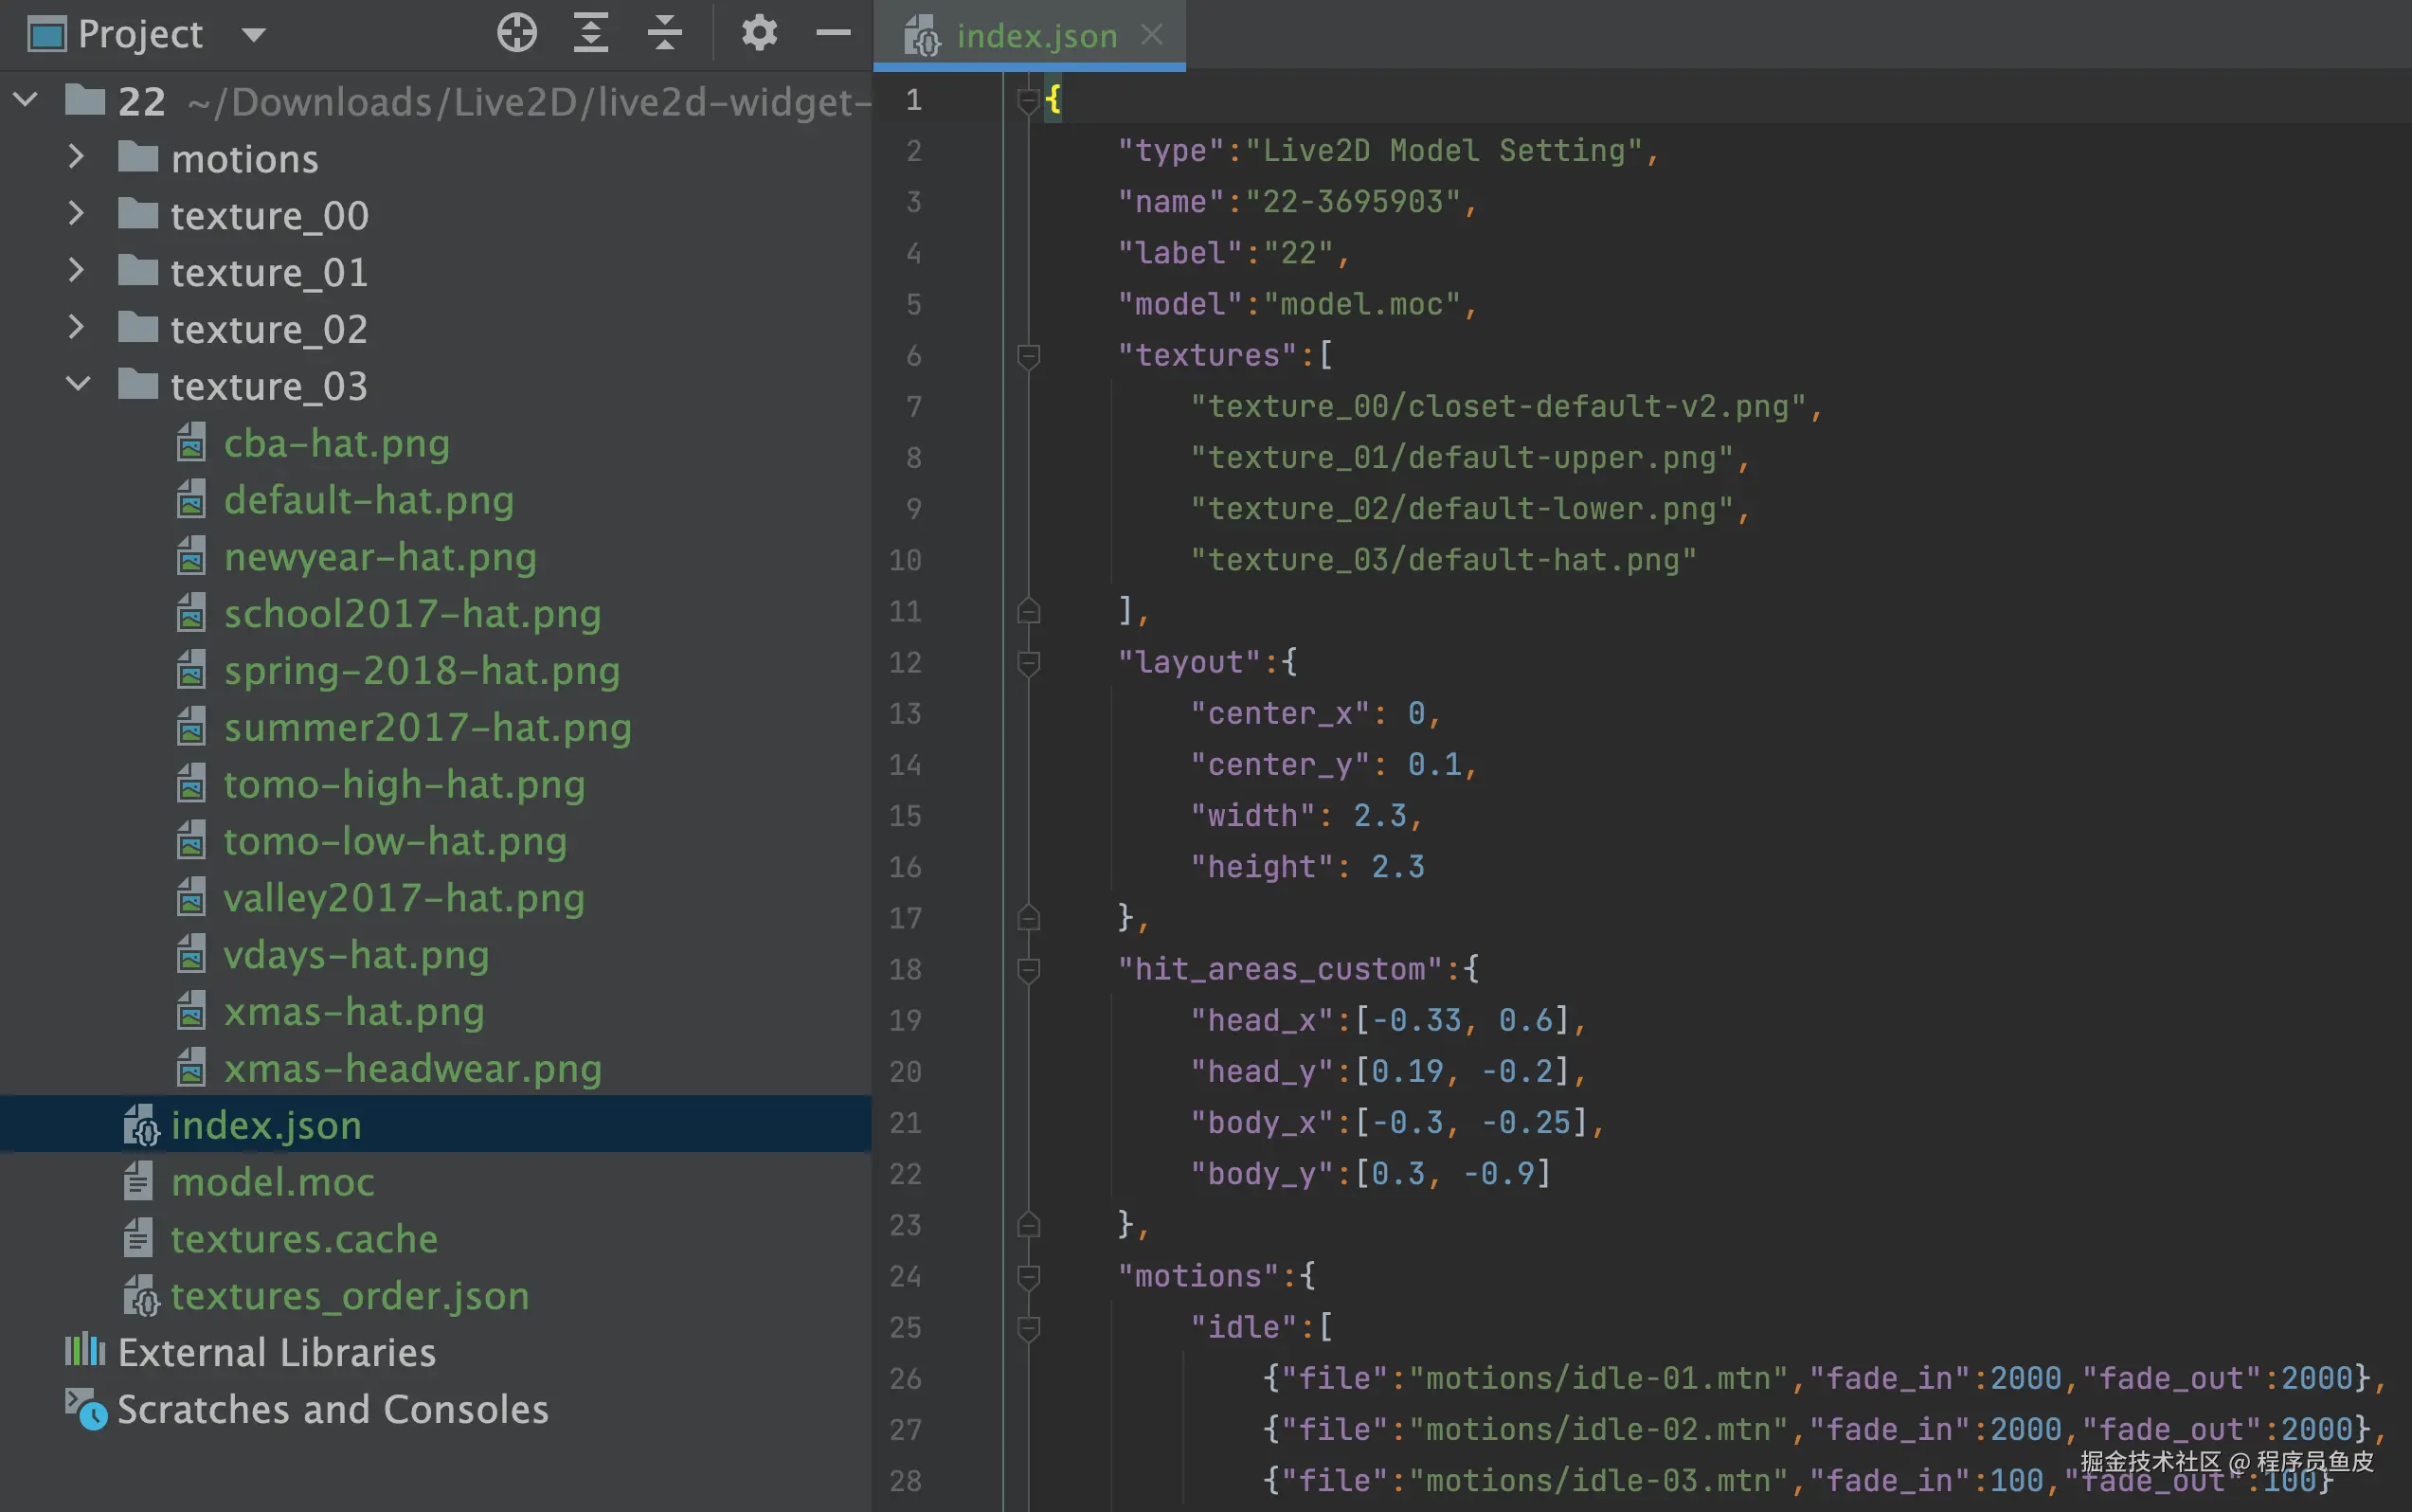This screenshot has width=2412, height=1512.
Task: Click the xmas-headwear.png image file icon
Action: pos(191,1069)
